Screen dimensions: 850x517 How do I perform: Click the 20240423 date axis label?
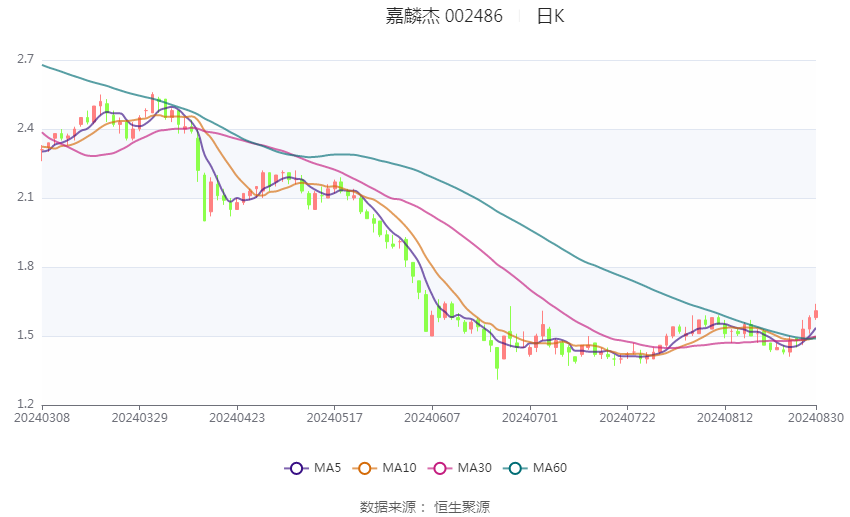237,418
